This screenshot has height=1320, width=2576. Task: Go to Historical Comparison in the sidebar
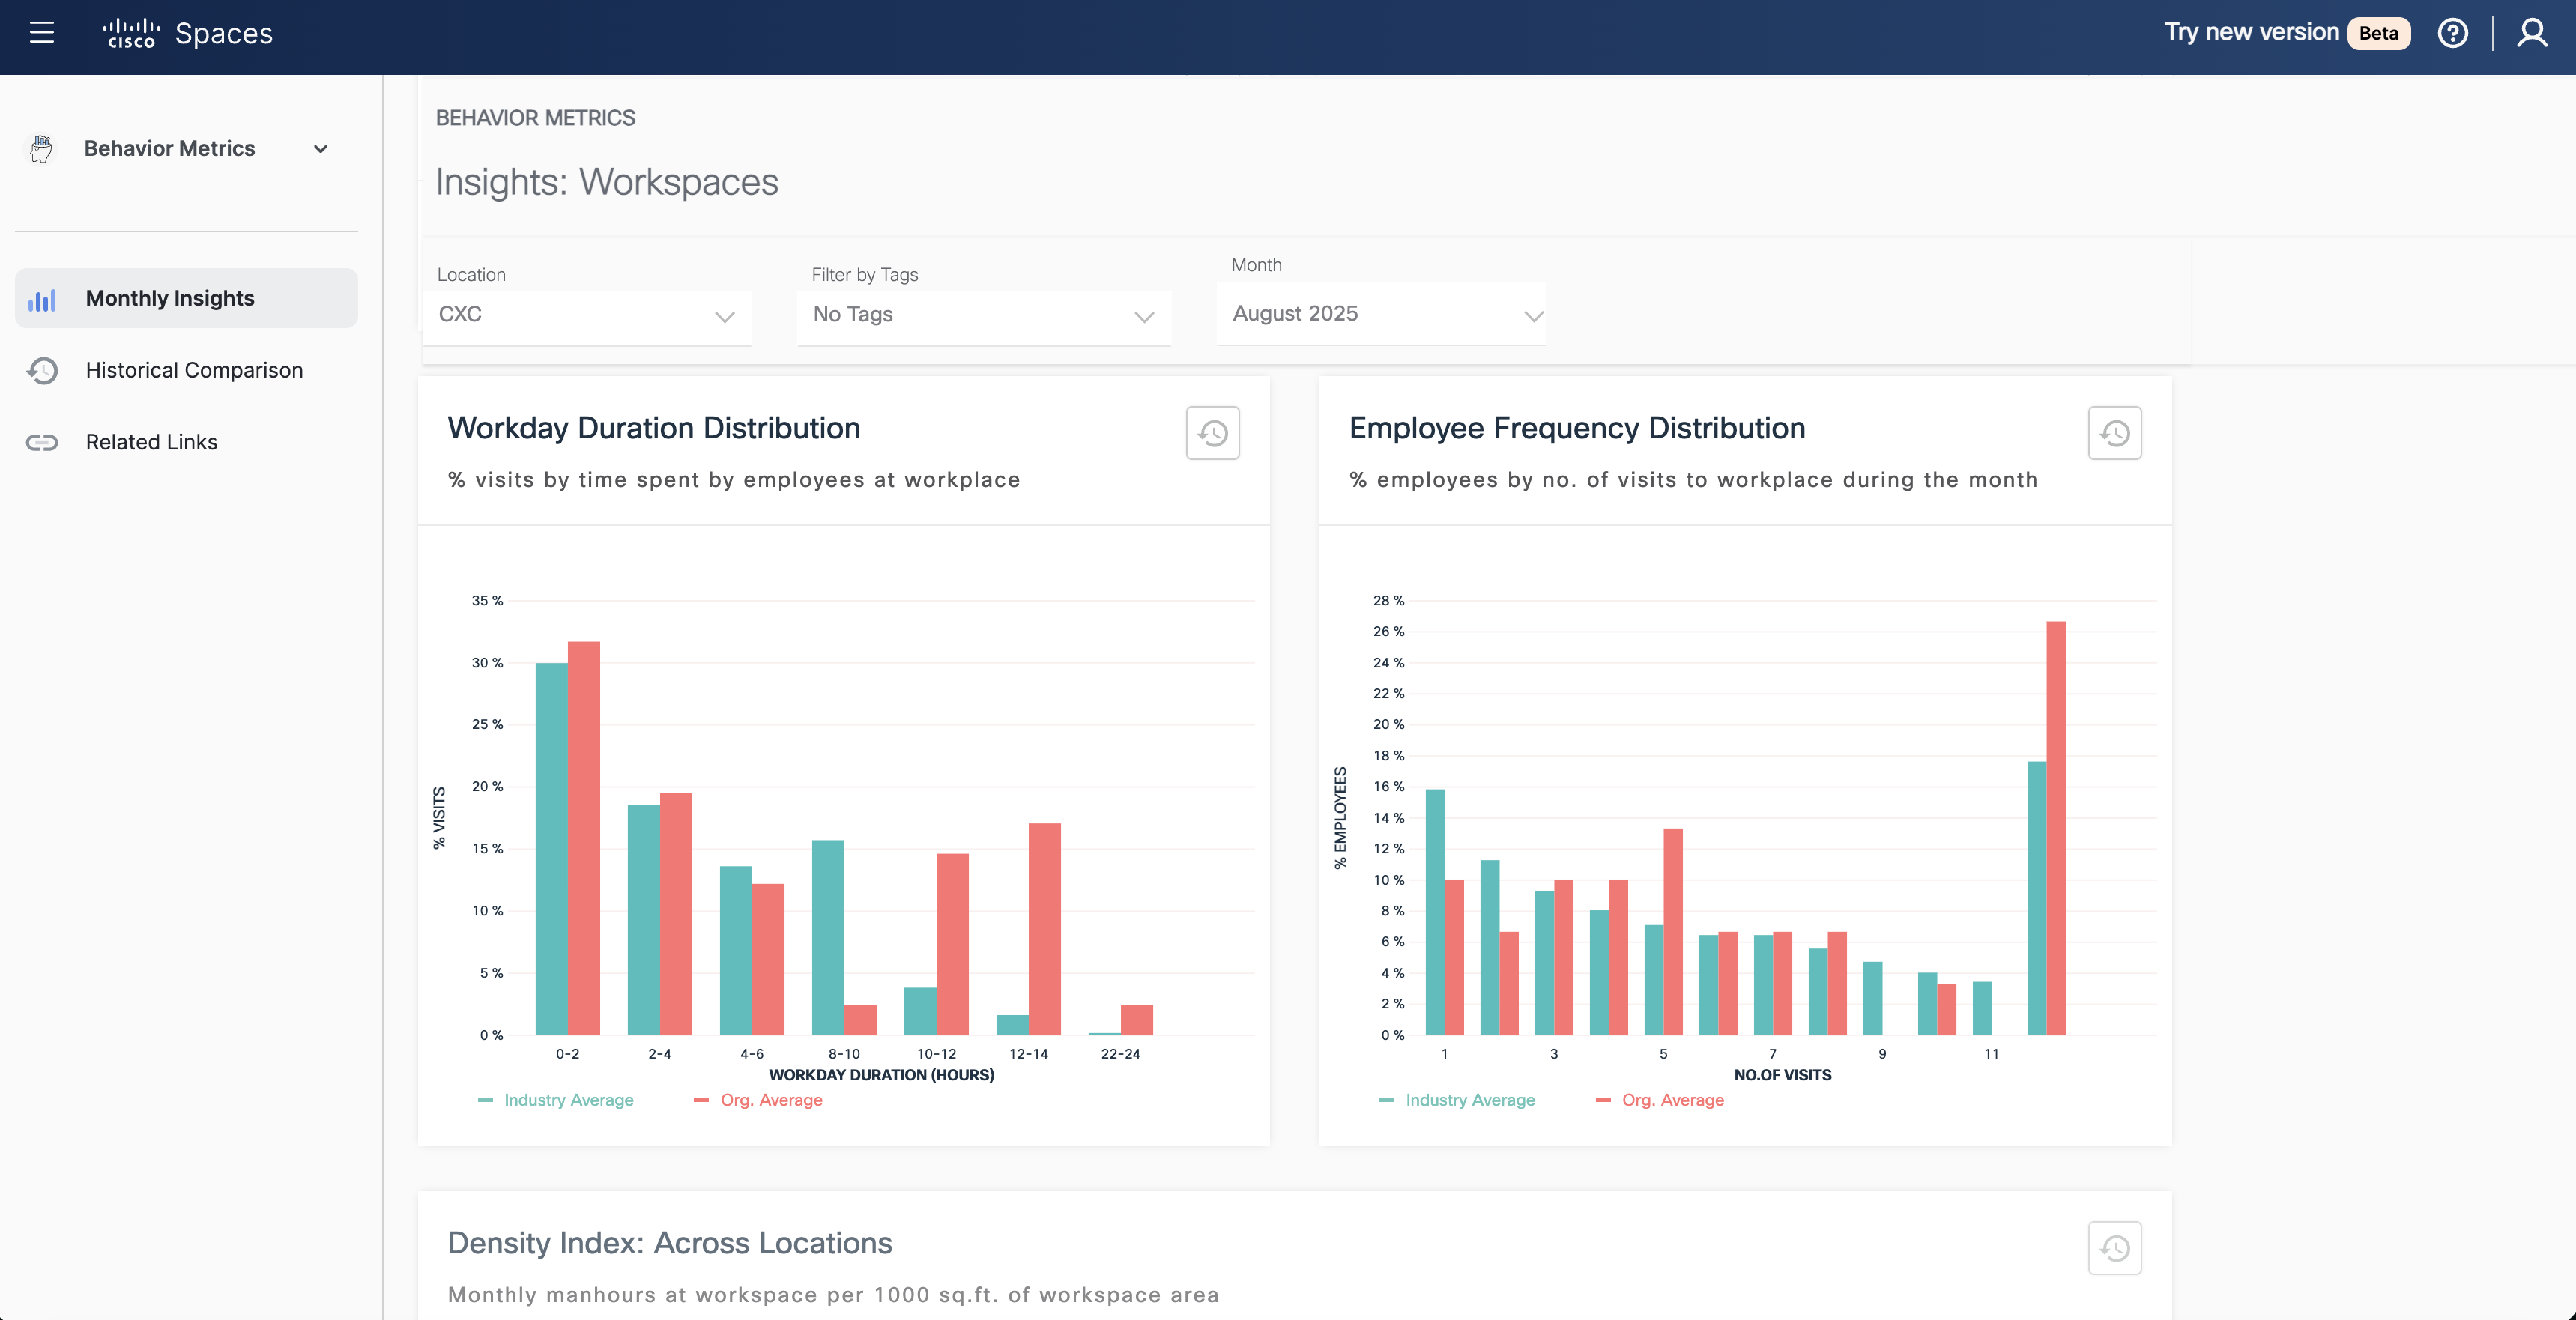[194, 370]
